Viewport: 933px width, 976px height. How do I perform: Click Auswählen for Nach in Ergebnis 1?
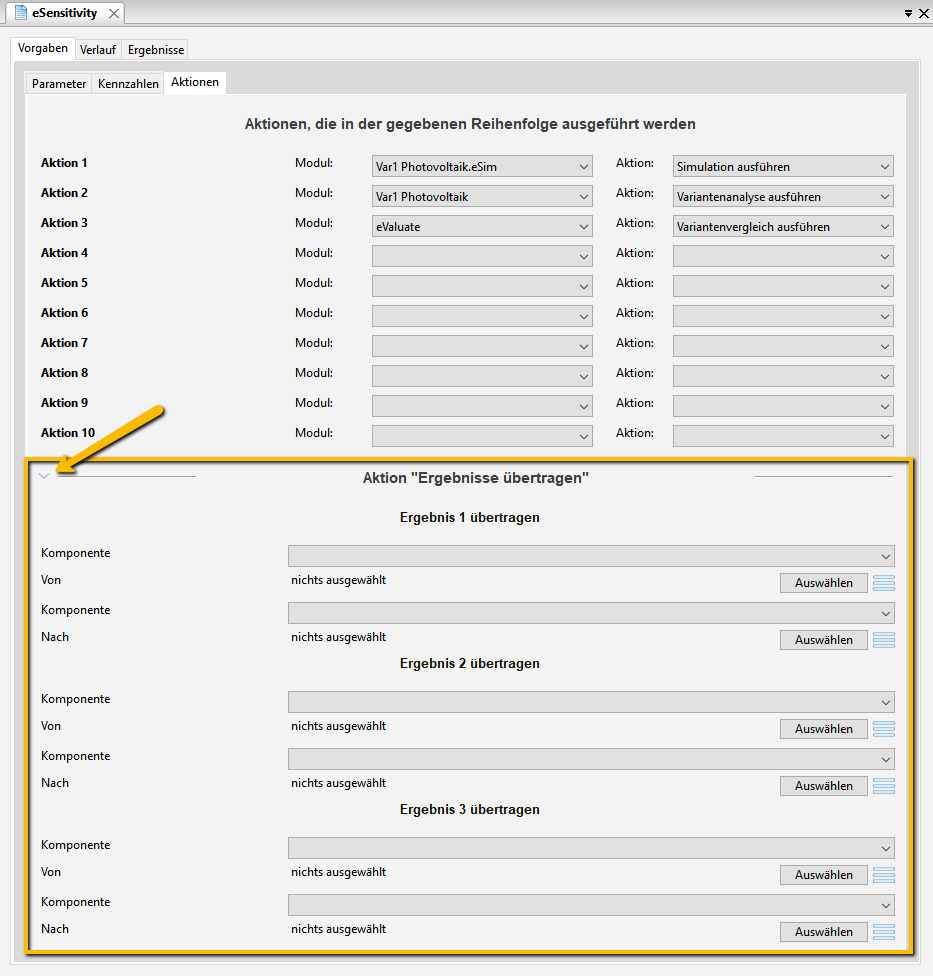point(823,640)
